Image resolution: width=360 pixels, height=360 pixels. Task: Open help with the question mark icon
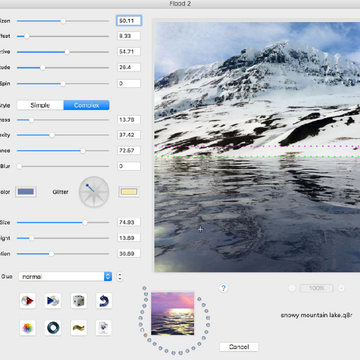tap(224, 288)
